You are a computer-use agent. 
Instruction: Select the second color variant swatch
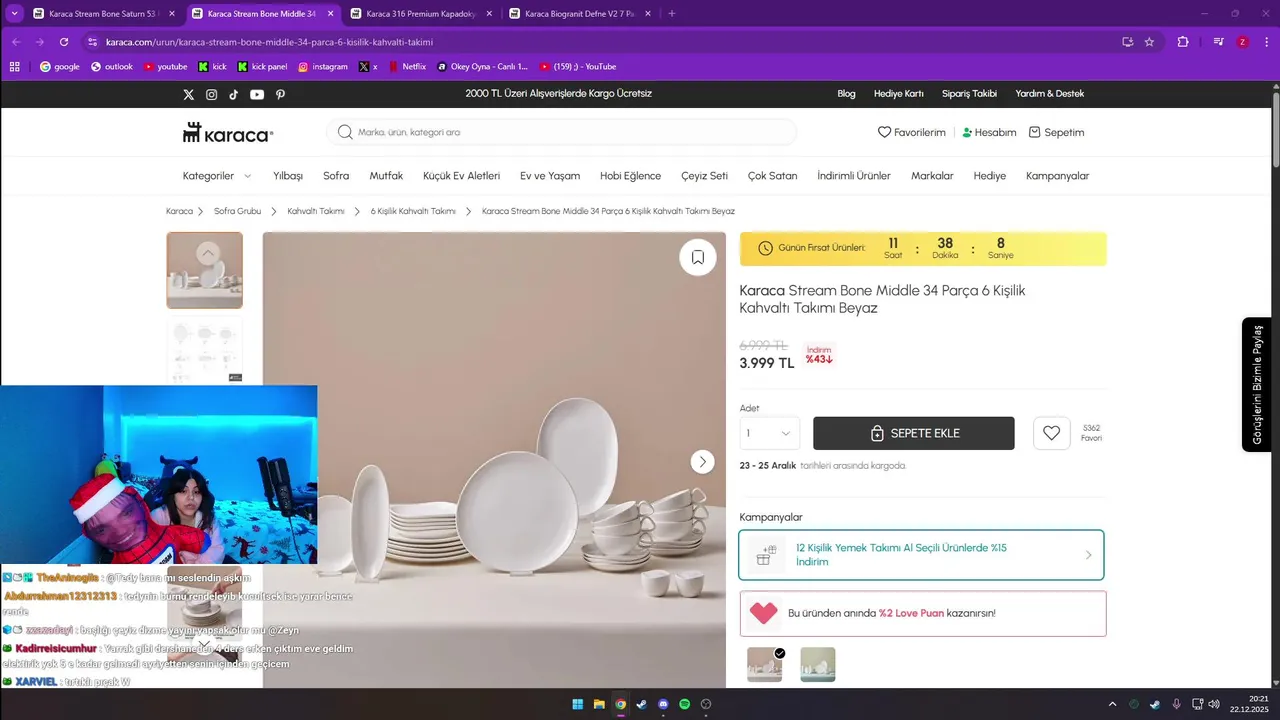pos(818,664)
